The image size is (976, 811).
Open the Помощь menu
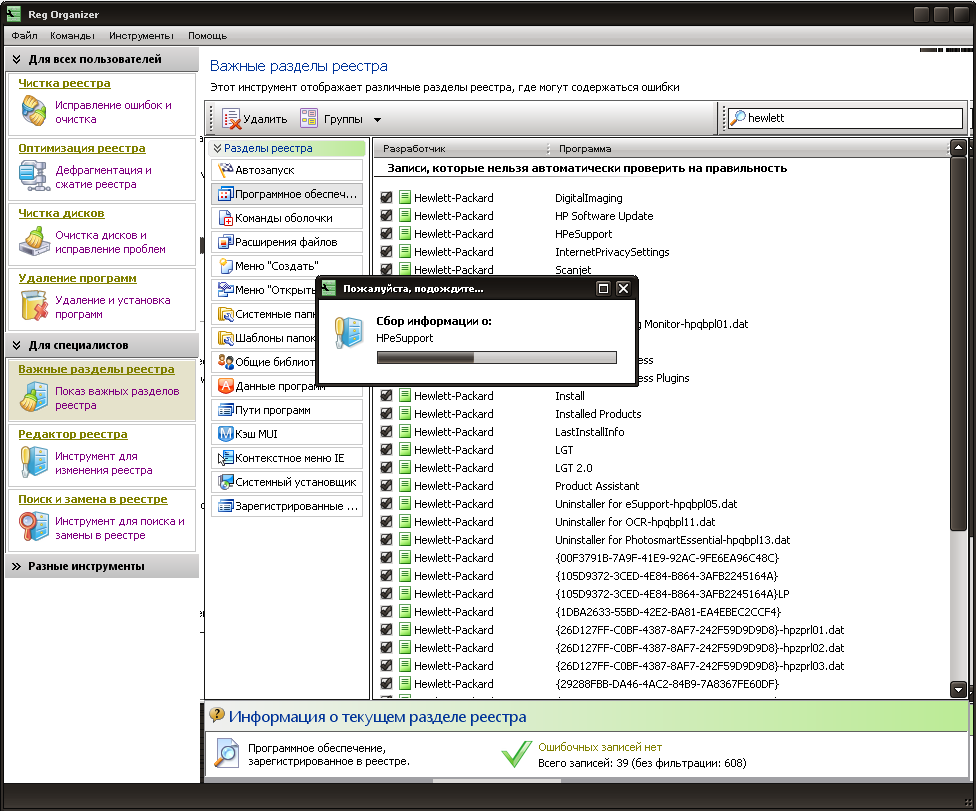tap(207, 35)
